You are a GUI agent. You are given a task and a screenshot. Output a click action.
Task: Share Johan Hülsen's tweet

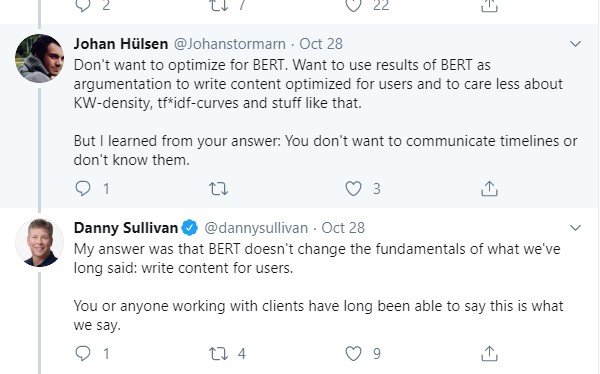click(x=489, y=188)
